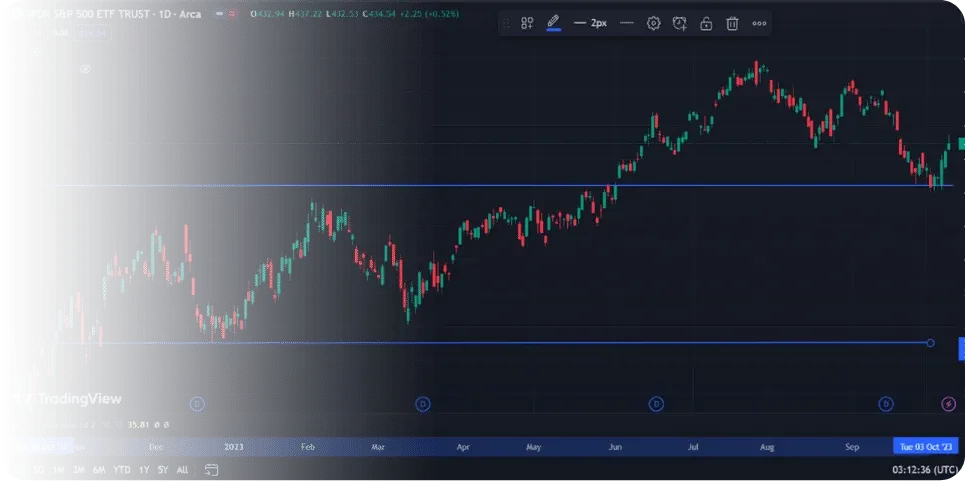Select the 6M time range
Viewport: 966px width, 481px height.
tap(99, 470)
